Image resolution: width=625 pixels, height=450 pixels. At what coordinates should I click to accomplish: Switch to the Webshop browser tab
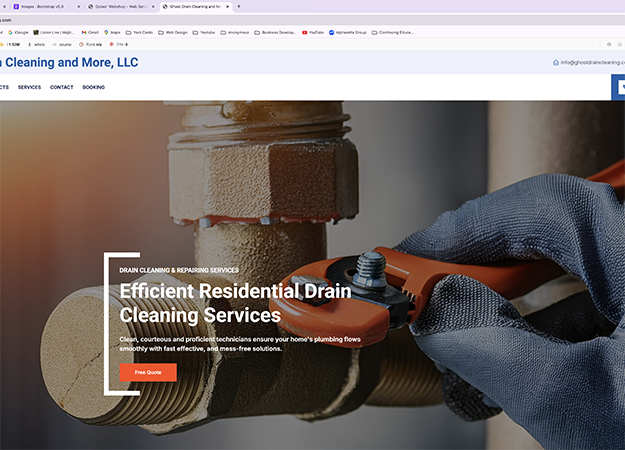click(x=120, y=6)
